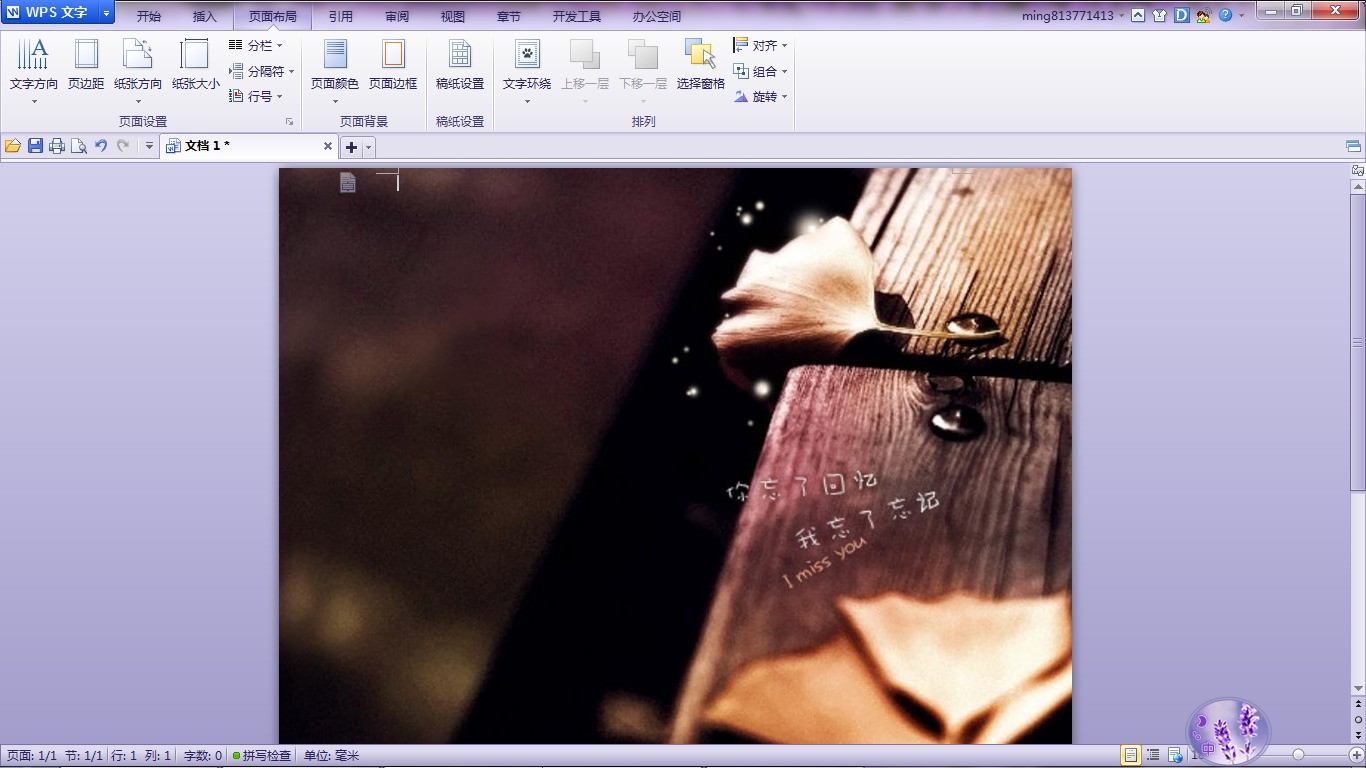Open the account dropdown beside ming813771413

tap(1121, 16)
